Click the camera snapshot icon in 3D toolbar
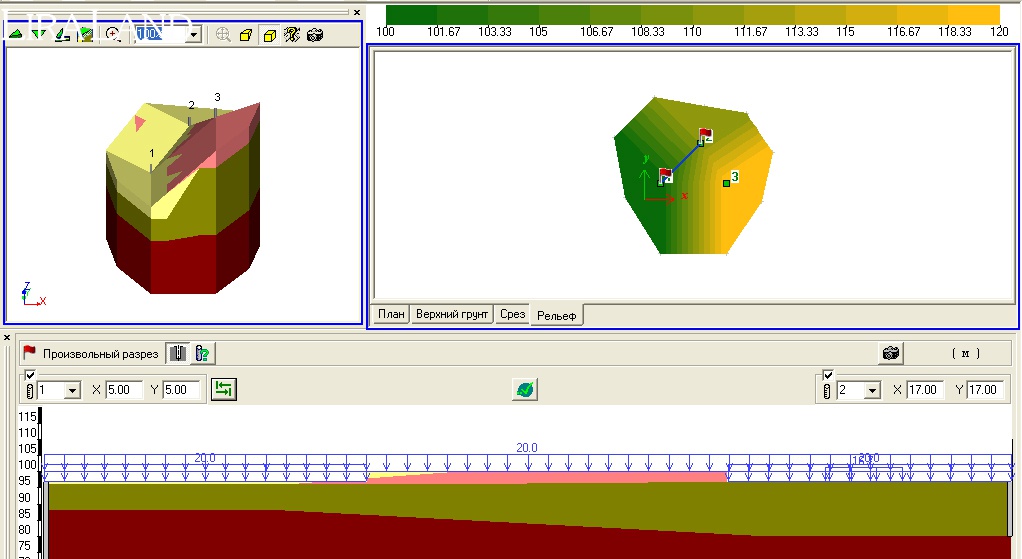The height and width of the screenshot is (559, 1022). pyautogui.click(x=315, y=35)
